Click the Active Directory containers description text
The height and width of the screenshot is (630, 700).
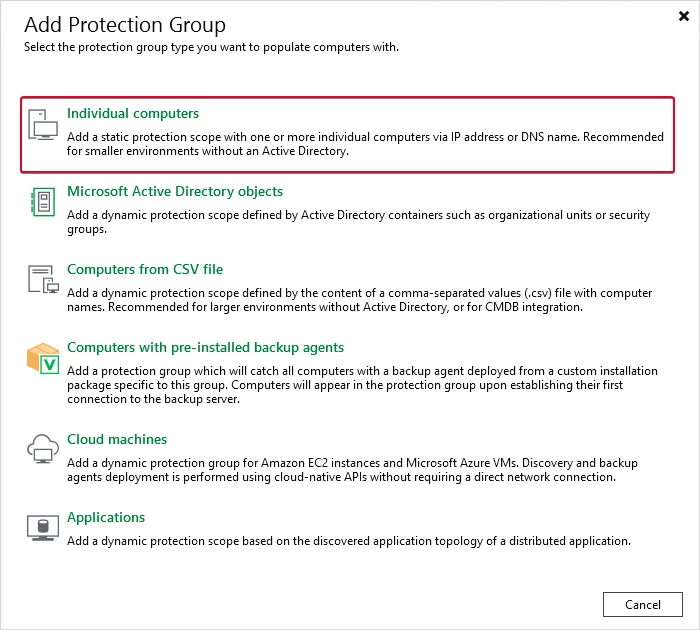pos(358,222)
